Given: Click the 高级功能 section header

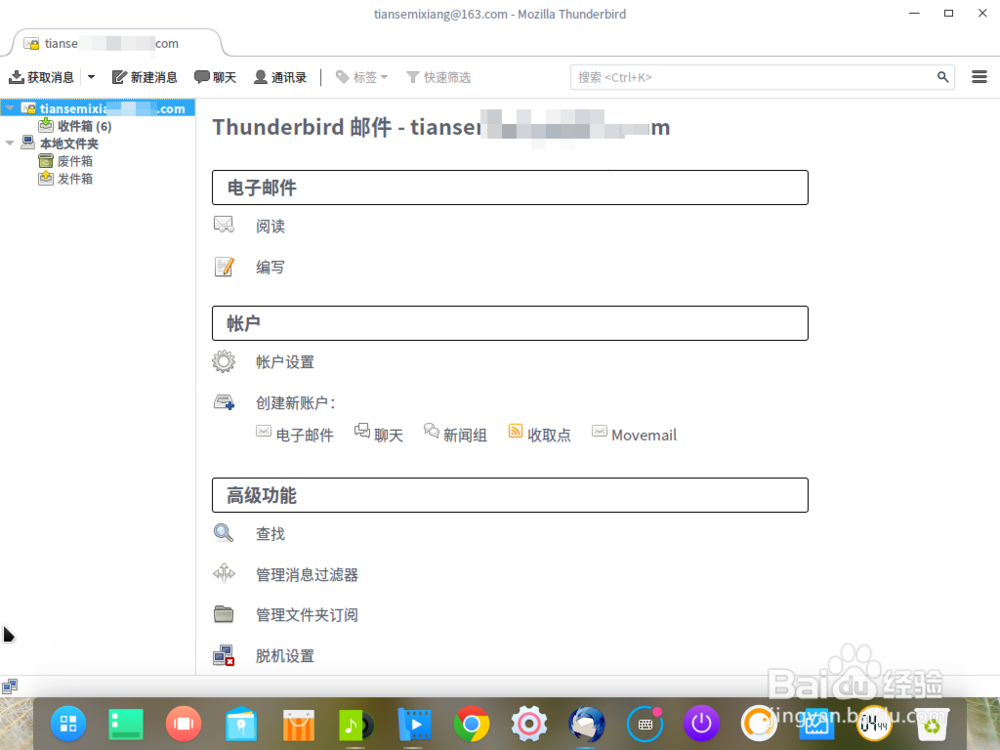Looking at the screenshot, I should 510,495.
